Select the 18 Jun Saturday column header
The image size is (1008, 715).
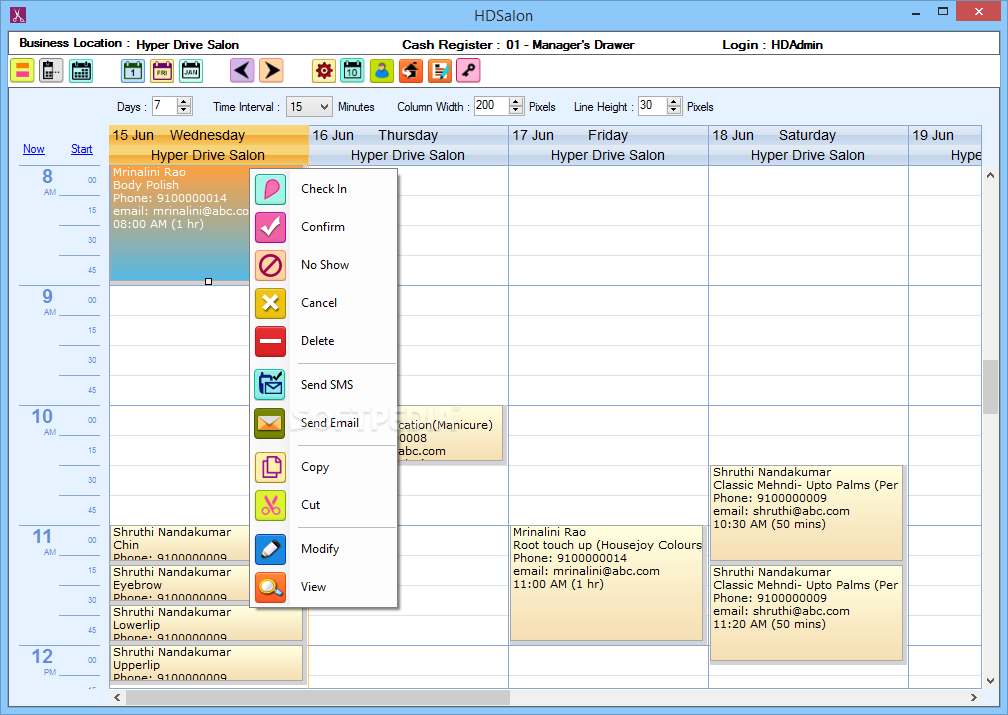(808, 145)
